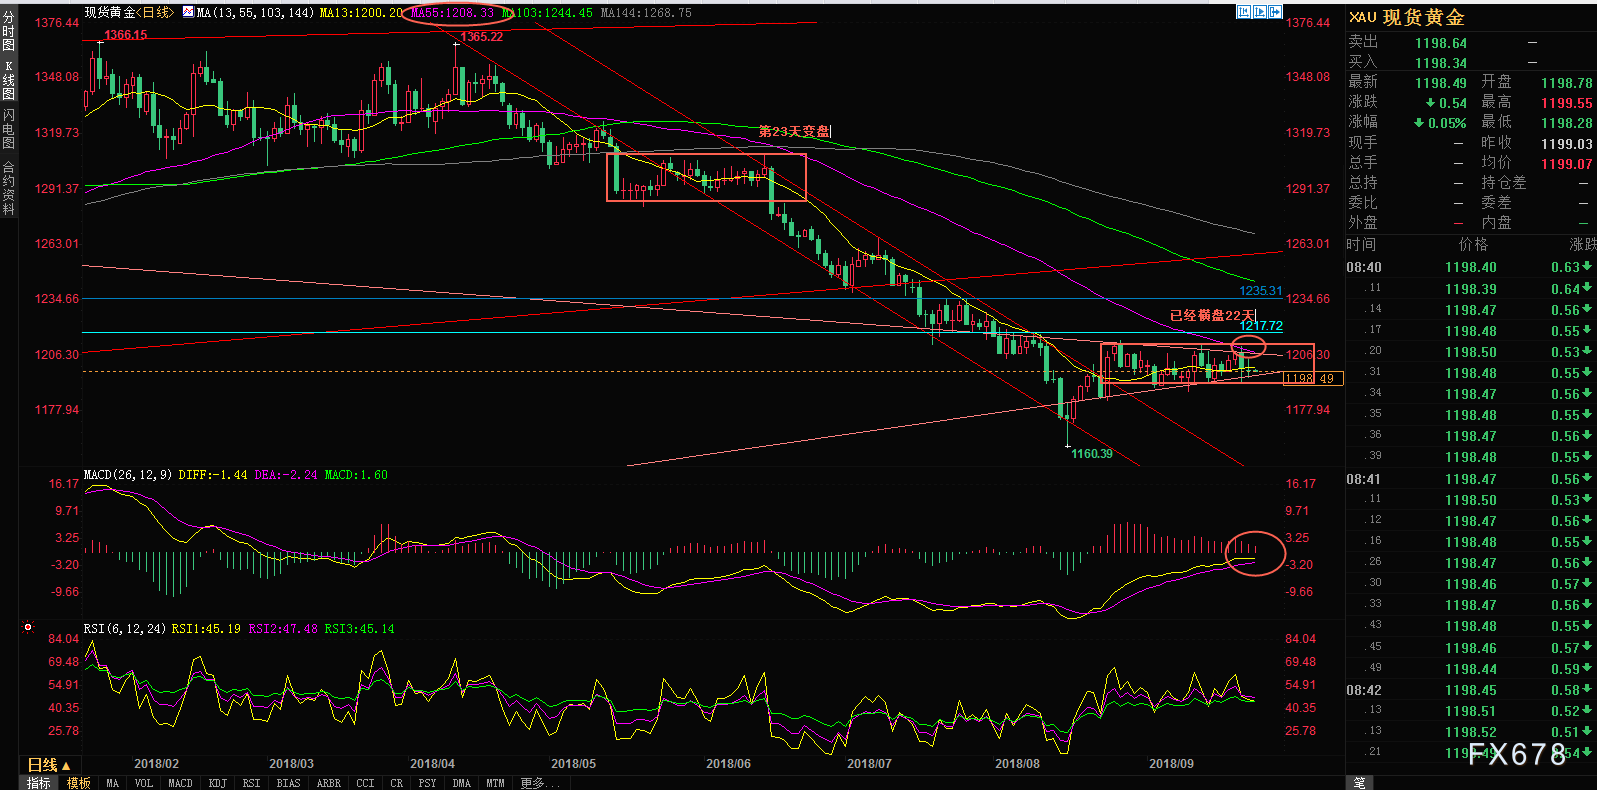Viewport: 1597px width, 790px height.
Task: Click the 笔 button below the tick list
Action: tap(1360, 783)
